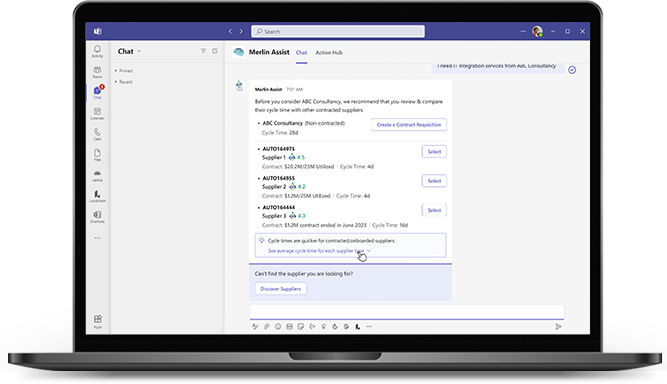Screen dimensions: 667x384
Task: Open Lucidchart icon in compose toolbar
Action: coord(357,327)
